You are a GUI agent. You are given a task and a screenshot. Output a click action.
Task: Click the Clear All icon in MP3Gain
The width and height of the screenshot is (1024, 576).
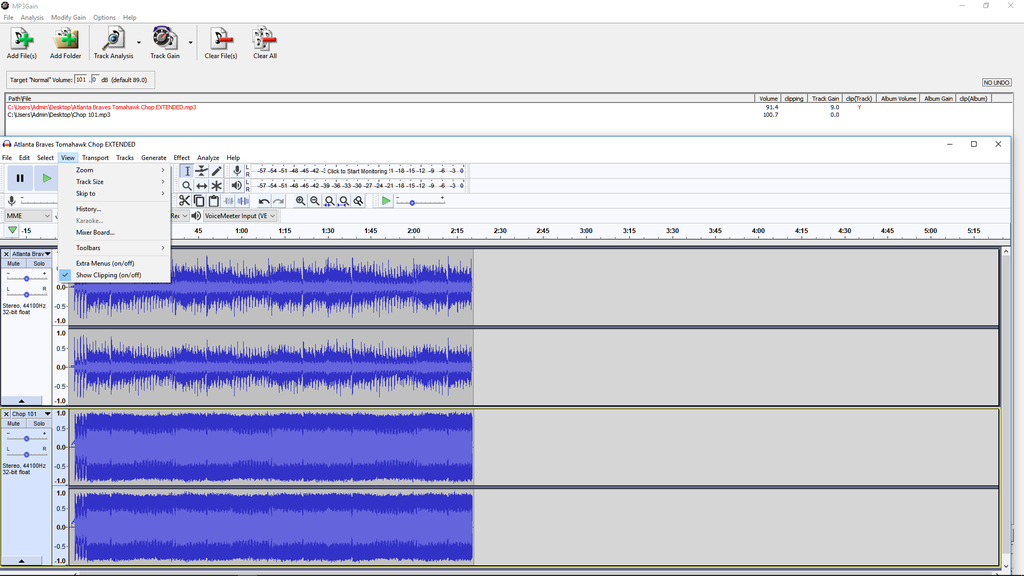click(x=264, y=43)
